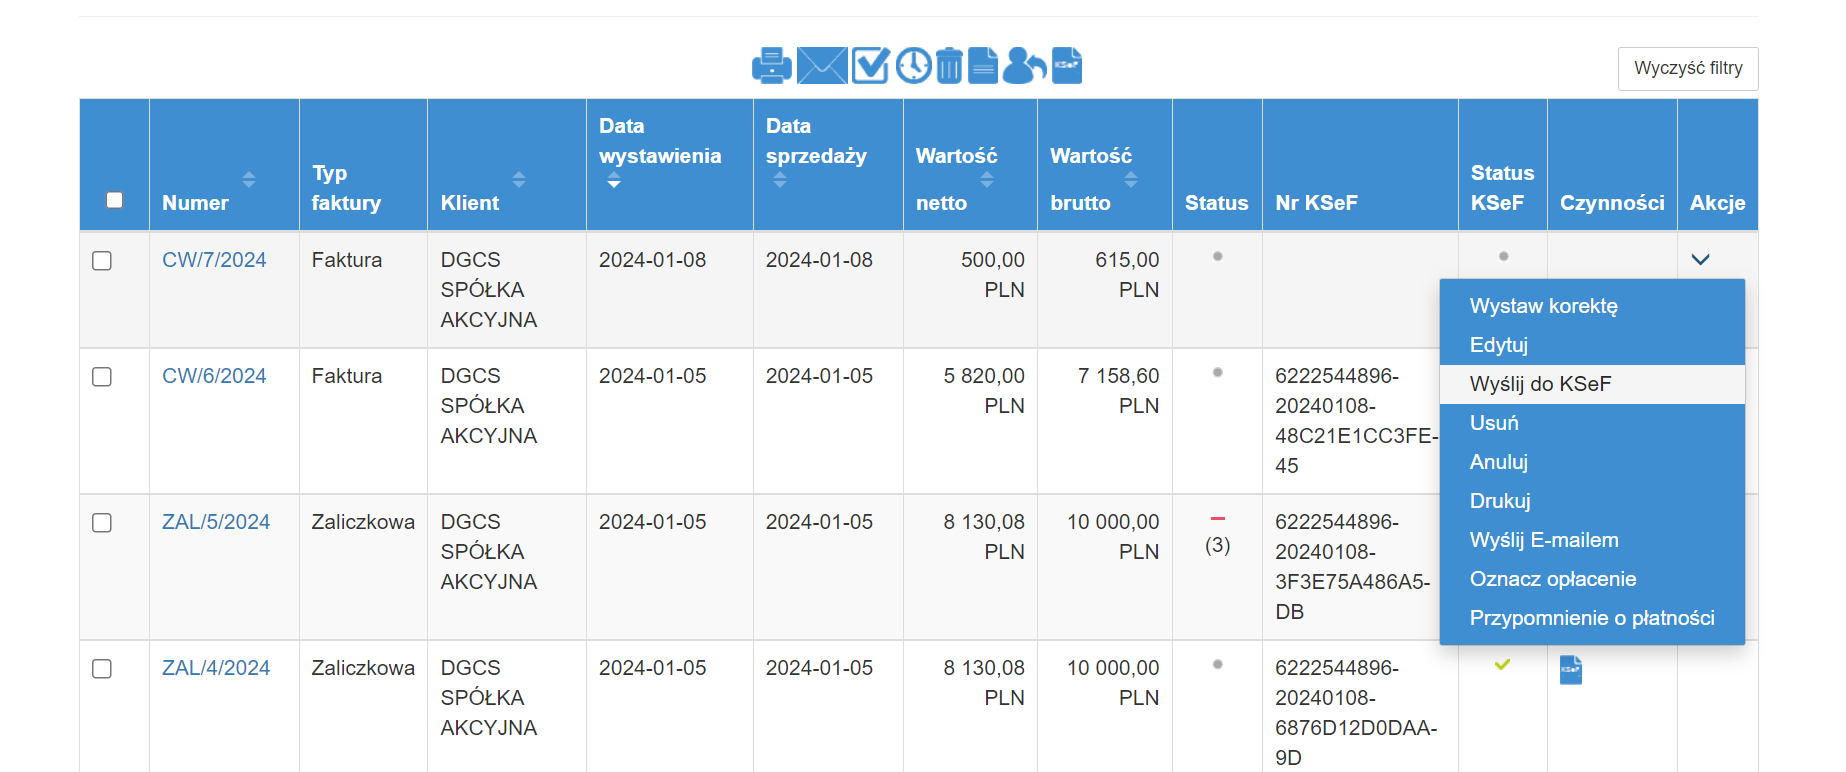Toggle the select-all checkbox in table header
The image size is (1846, 772).
(115, 200)
